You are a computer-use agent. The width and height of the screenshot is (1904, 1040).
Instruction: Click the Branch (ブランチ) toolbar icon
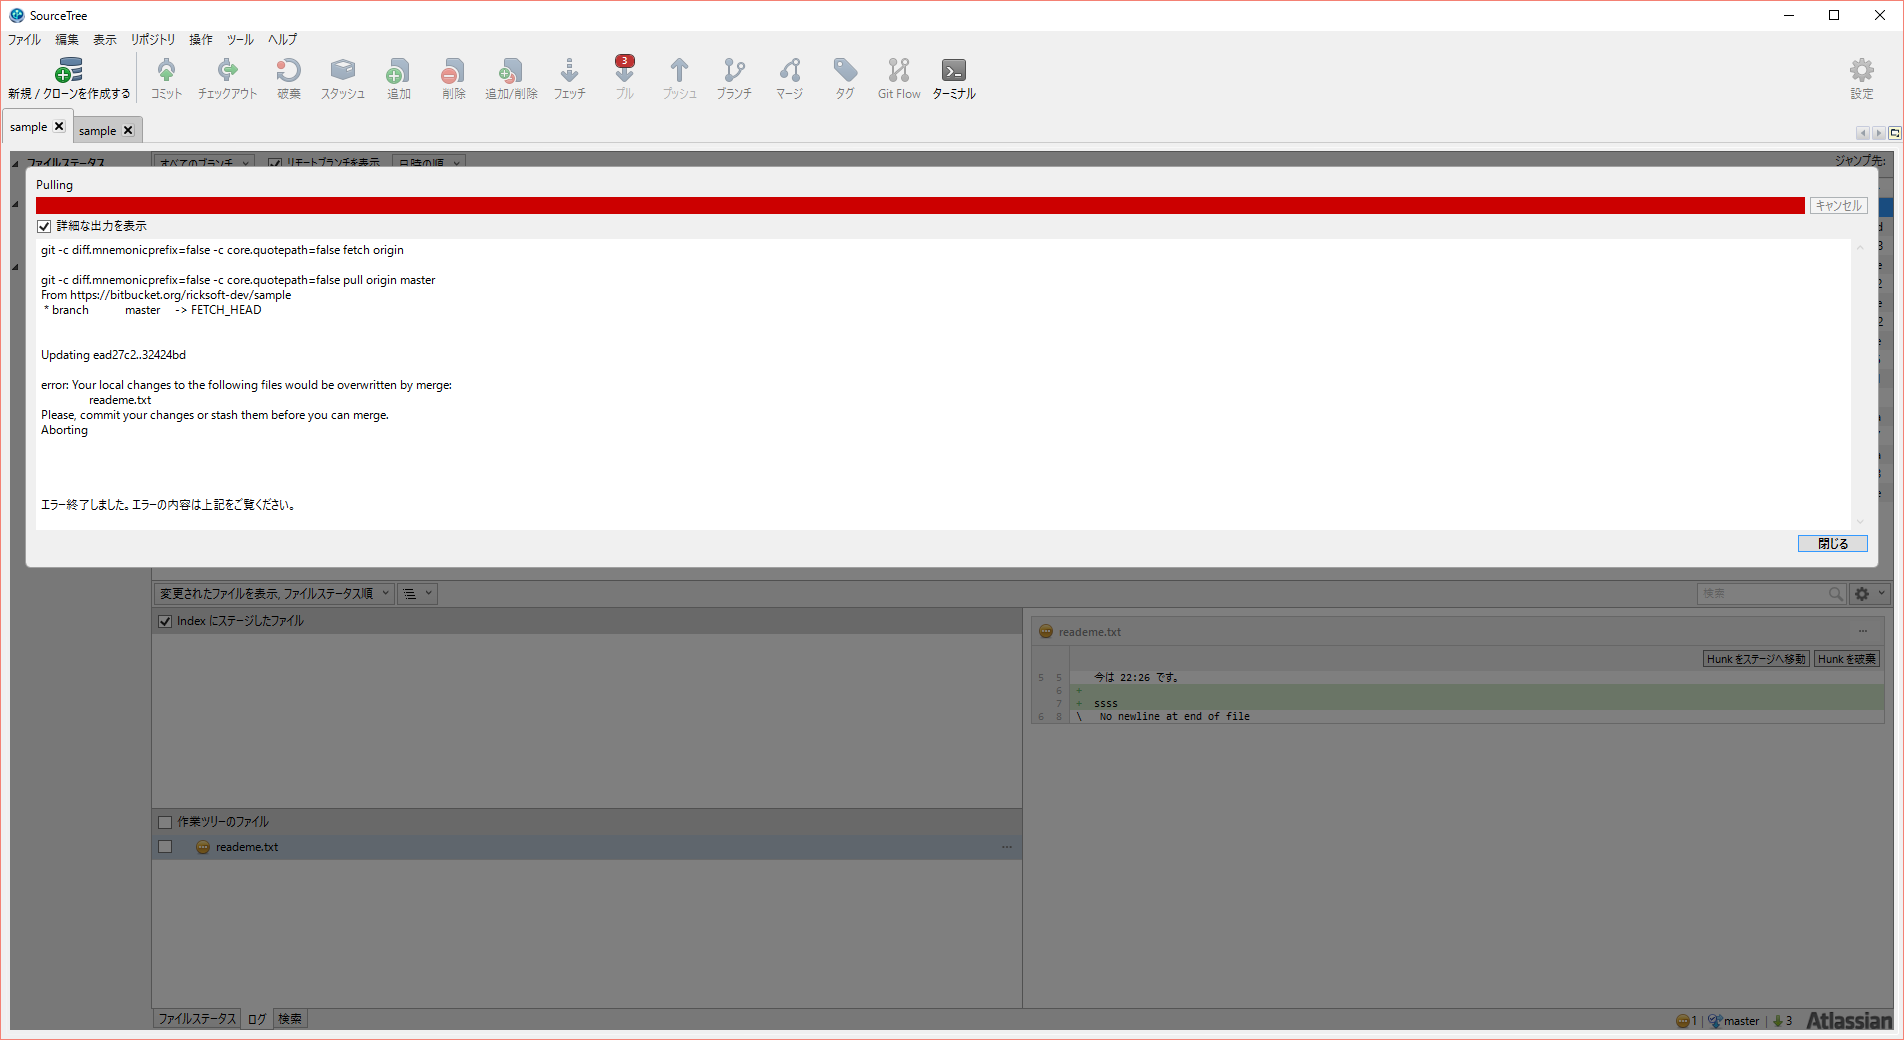point(734,70)
